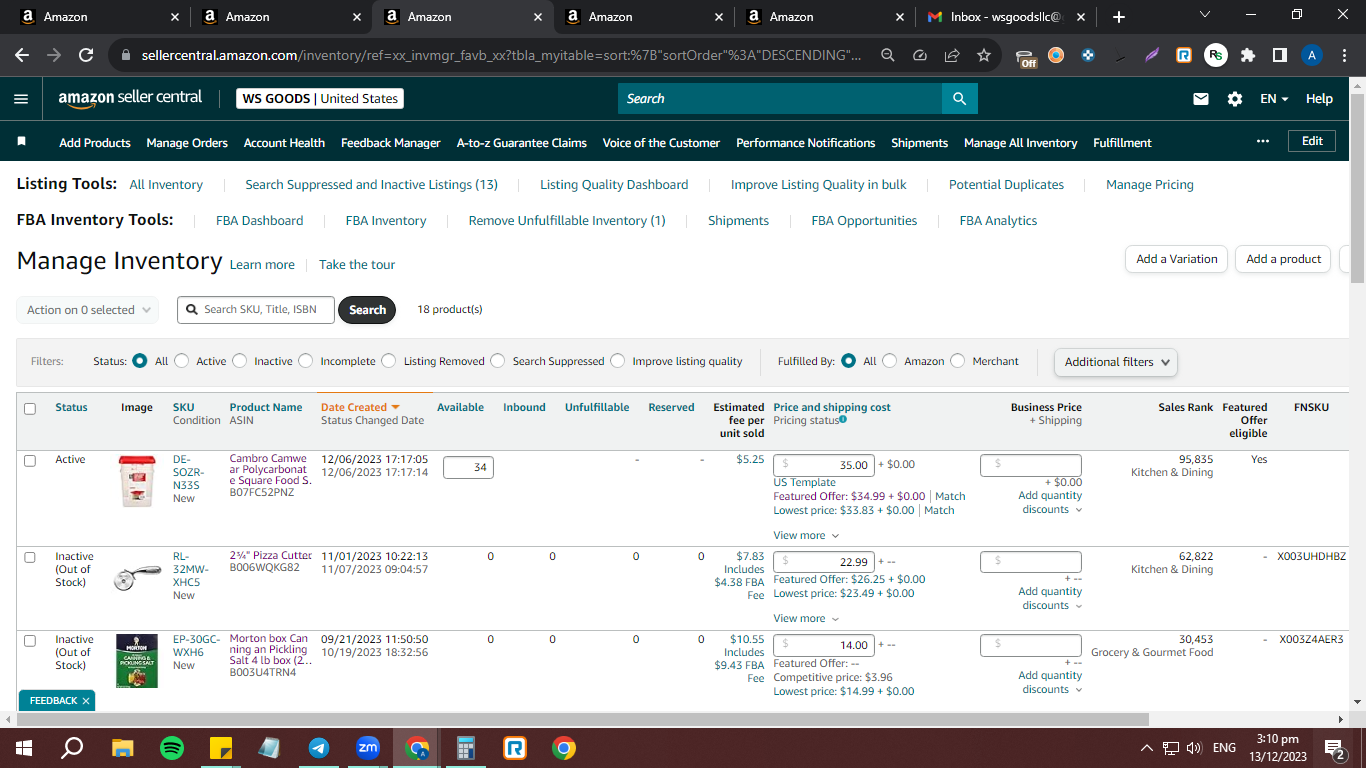Open the EN language dropdown
1366x768 pixels.
click(1274, 99)
